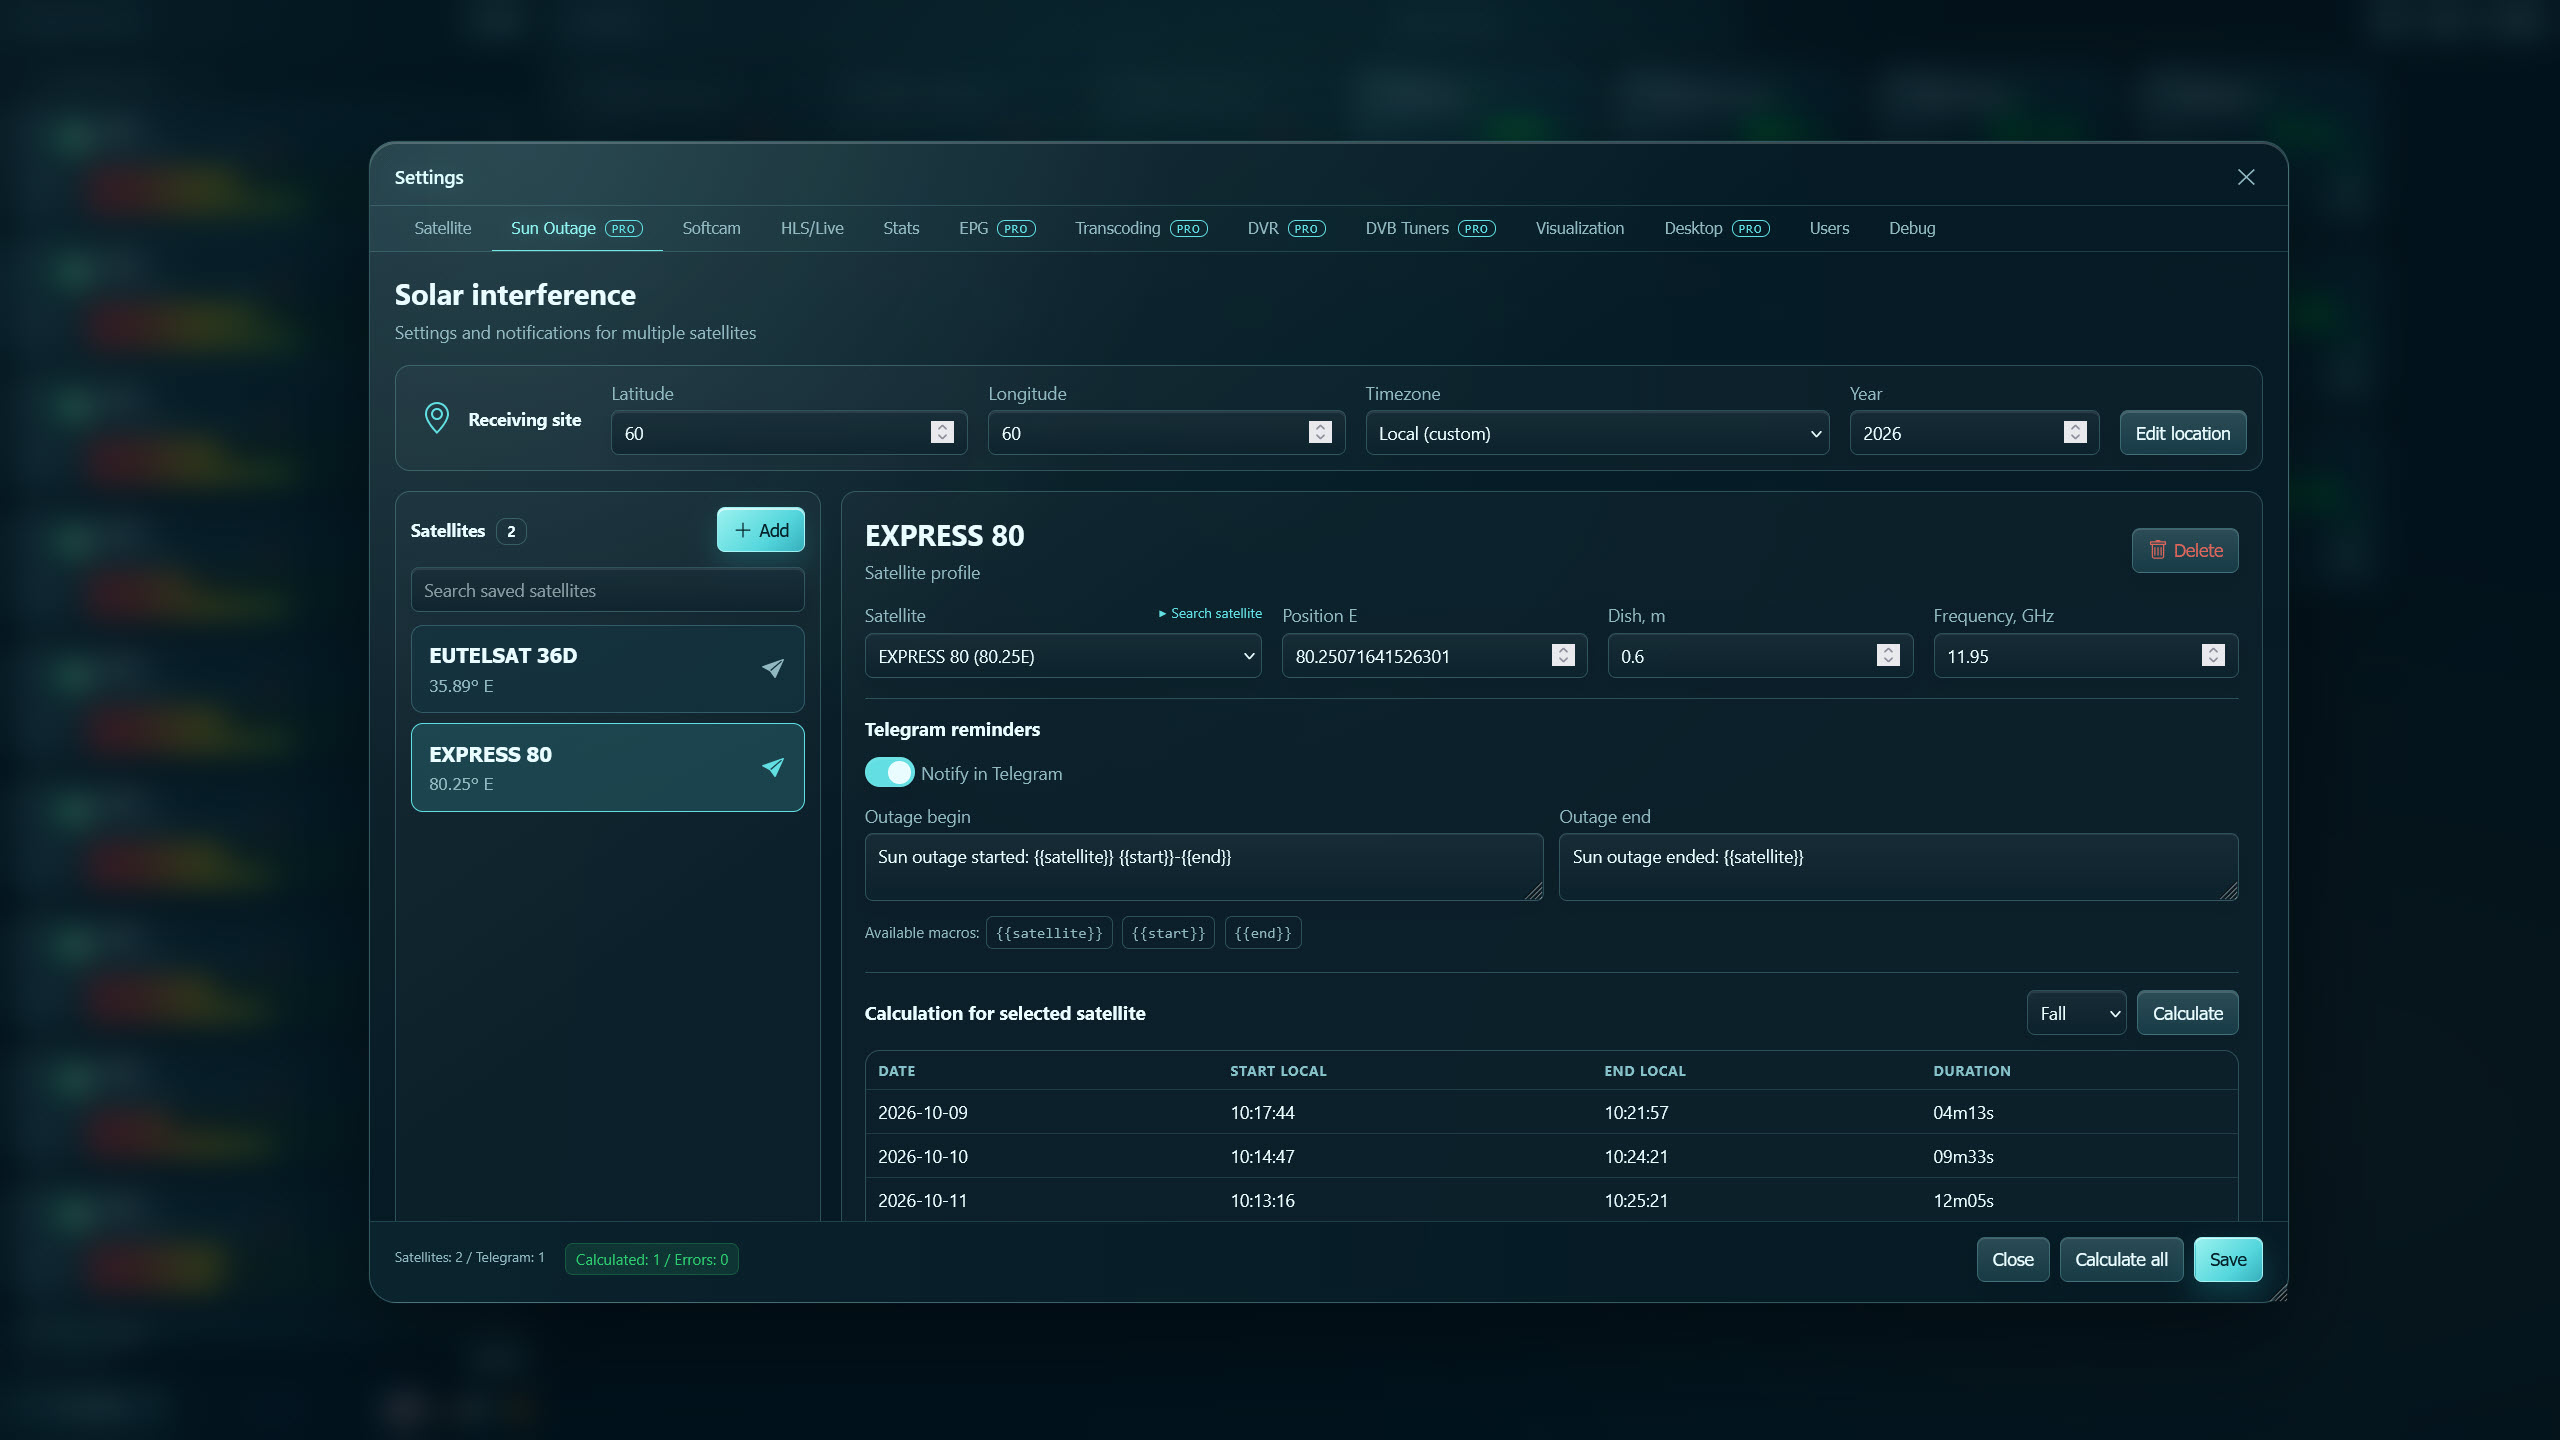Click the {{satellite}} macro chip
Image resolution: width=2560 pixels, height=1440 pixels.
click(x=1049, y=933)
